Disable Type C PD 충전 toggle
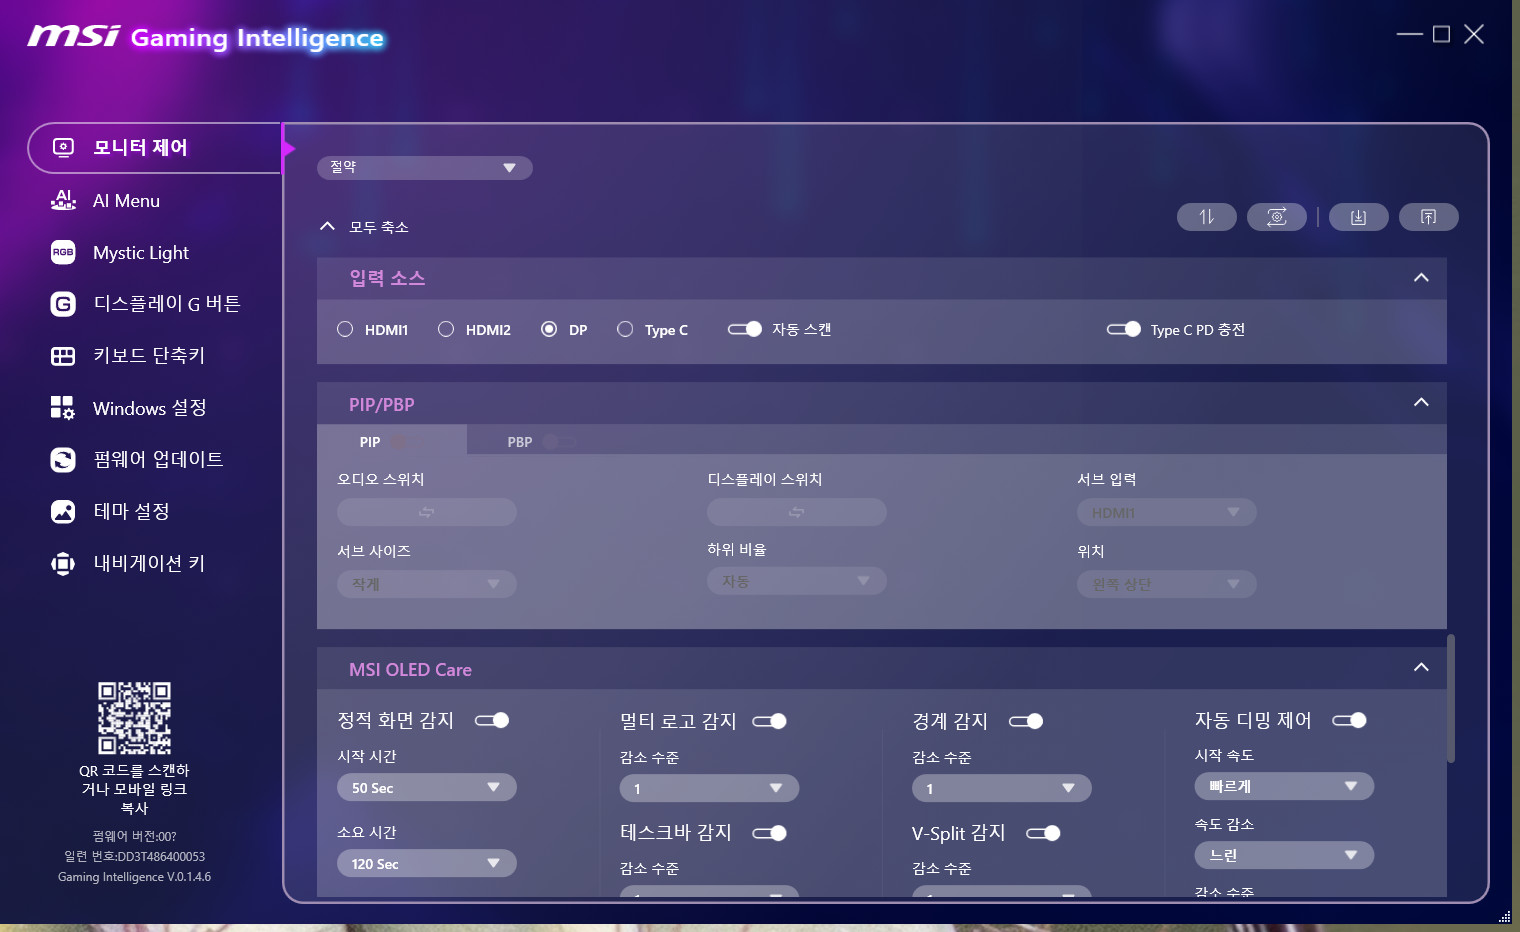The width and height of the screenshot is (1520, 932). tap(1124, 329)
